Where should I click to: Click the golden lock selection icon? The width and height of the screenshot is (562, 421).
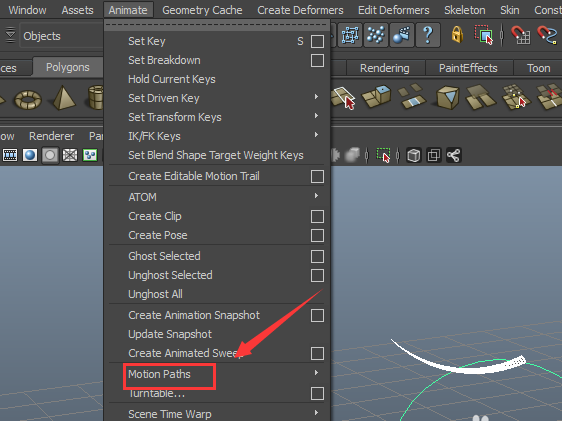[x=457, y=35]
